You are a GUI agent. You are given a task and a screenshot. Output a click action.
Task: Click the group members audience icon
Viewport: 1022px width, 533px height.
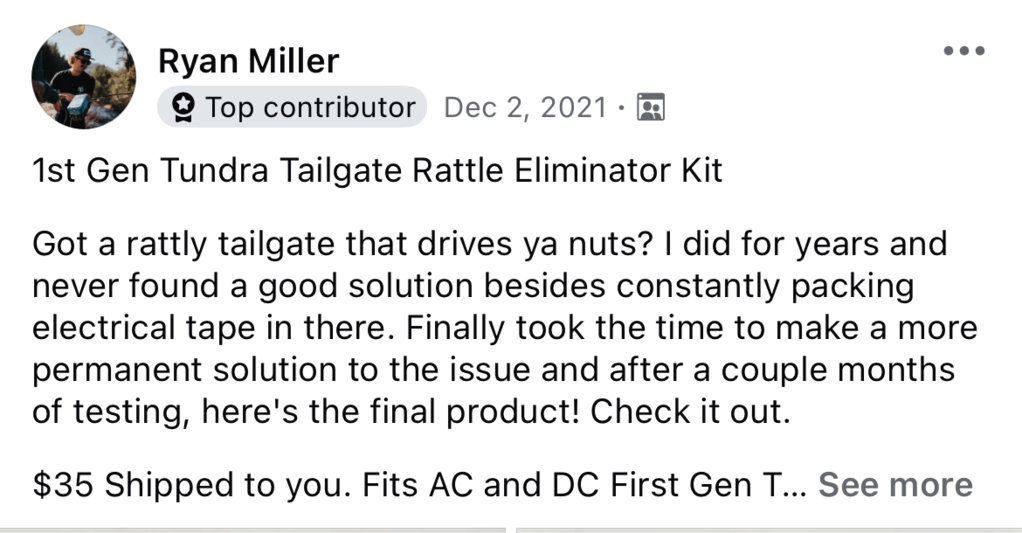(x=650, y=107)
